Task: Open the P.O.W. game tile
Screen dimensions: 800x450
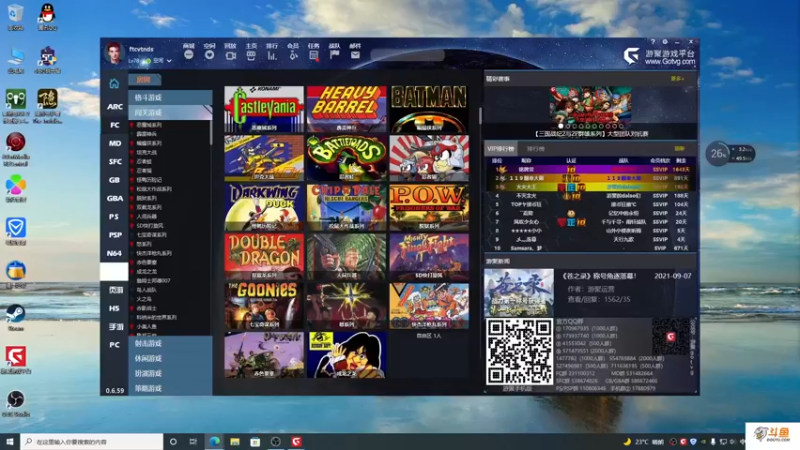Action: 429,207
